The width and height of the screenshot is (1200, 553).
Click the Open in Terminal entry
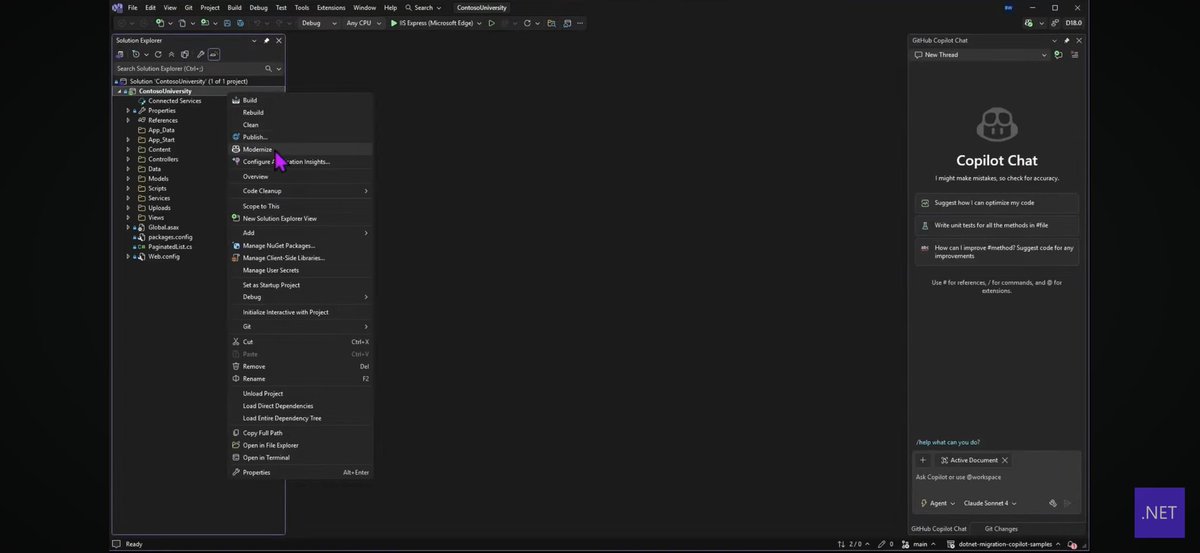pyautogui.click(x=300, y=457)
